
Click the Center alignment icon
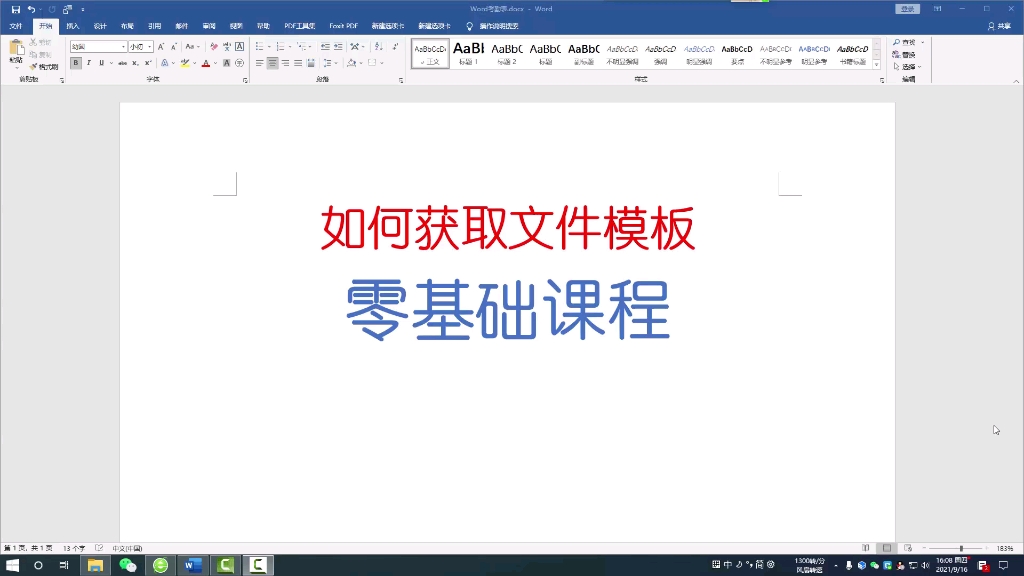(272, 62)
